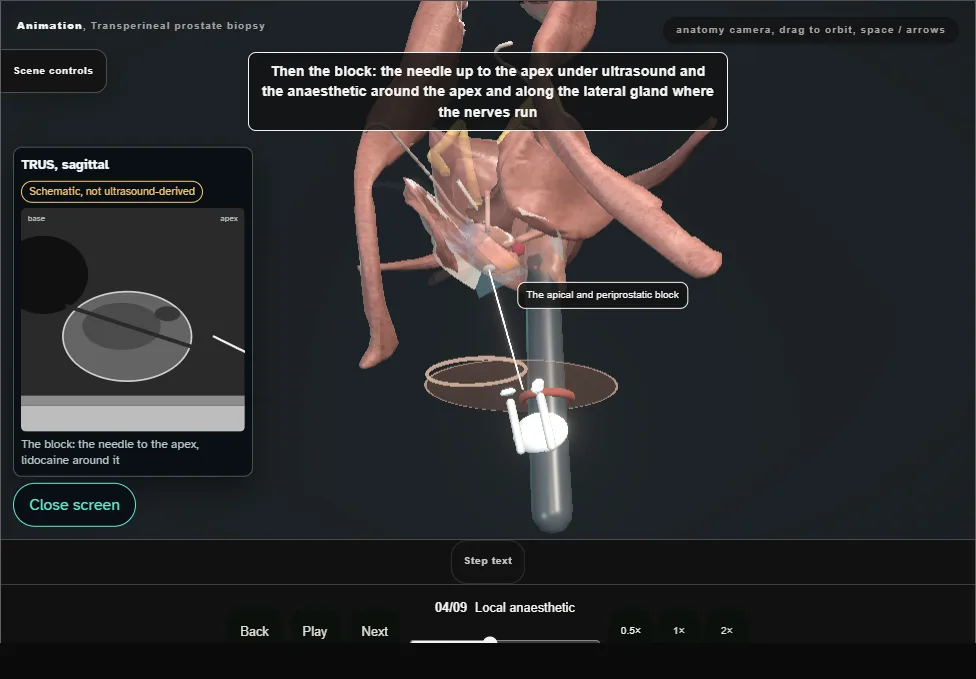Click the 'base' label in schematic
976x679 pixels.
[x=36, y=218]
